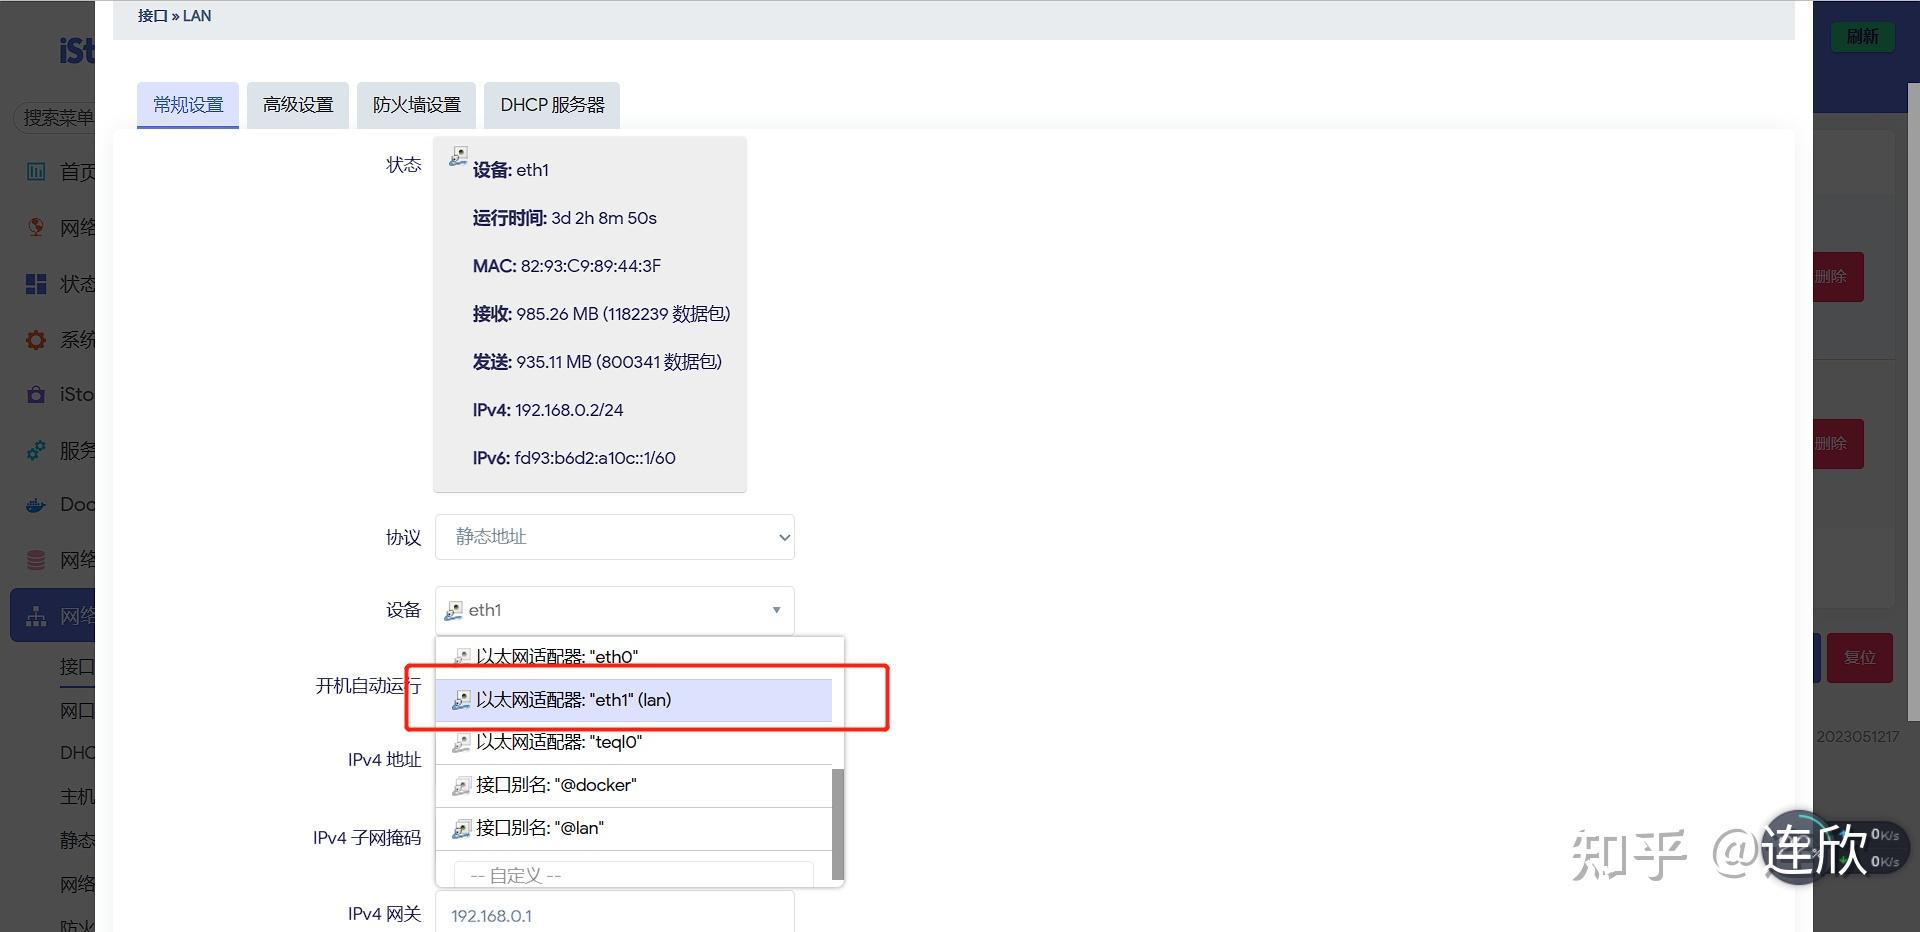
Task: Click the device icon beside 设备: eth1 status
Action: 458,156
